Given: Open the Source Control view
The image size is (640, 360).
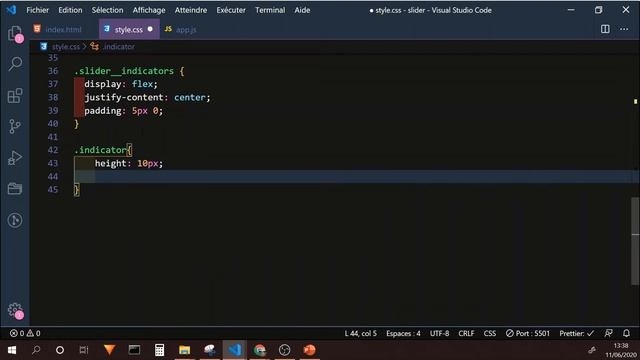Looking at the screenshot, I should pos(15,126).
